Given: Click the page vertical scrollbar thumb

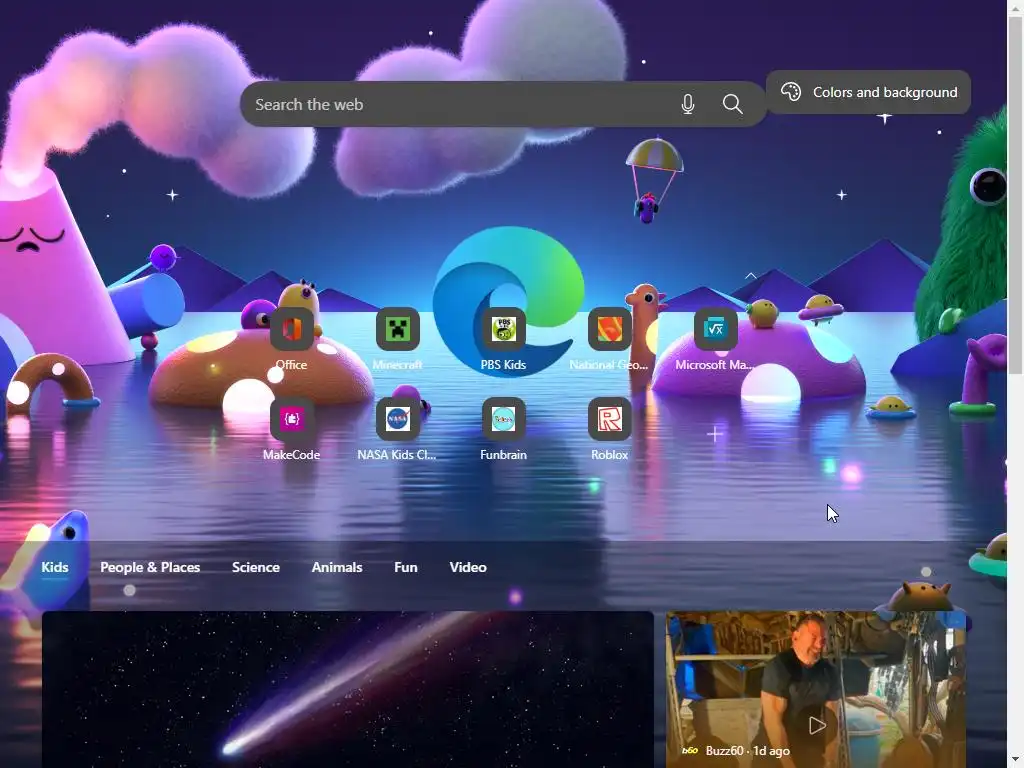Looking at the screenshot, I should pyautogui.click(x=1016, y=196).
